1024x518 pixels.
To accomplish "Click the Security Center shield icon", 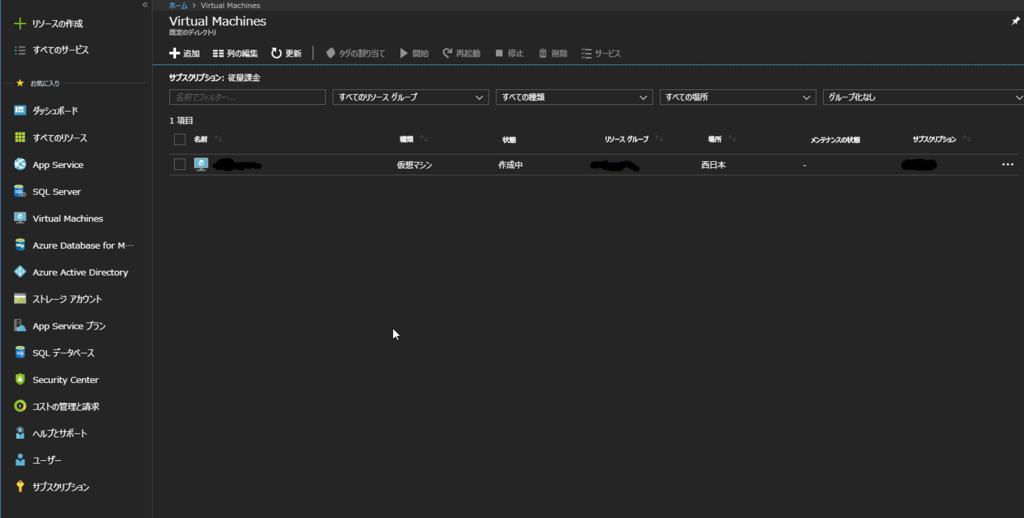I will pos(20,380).
